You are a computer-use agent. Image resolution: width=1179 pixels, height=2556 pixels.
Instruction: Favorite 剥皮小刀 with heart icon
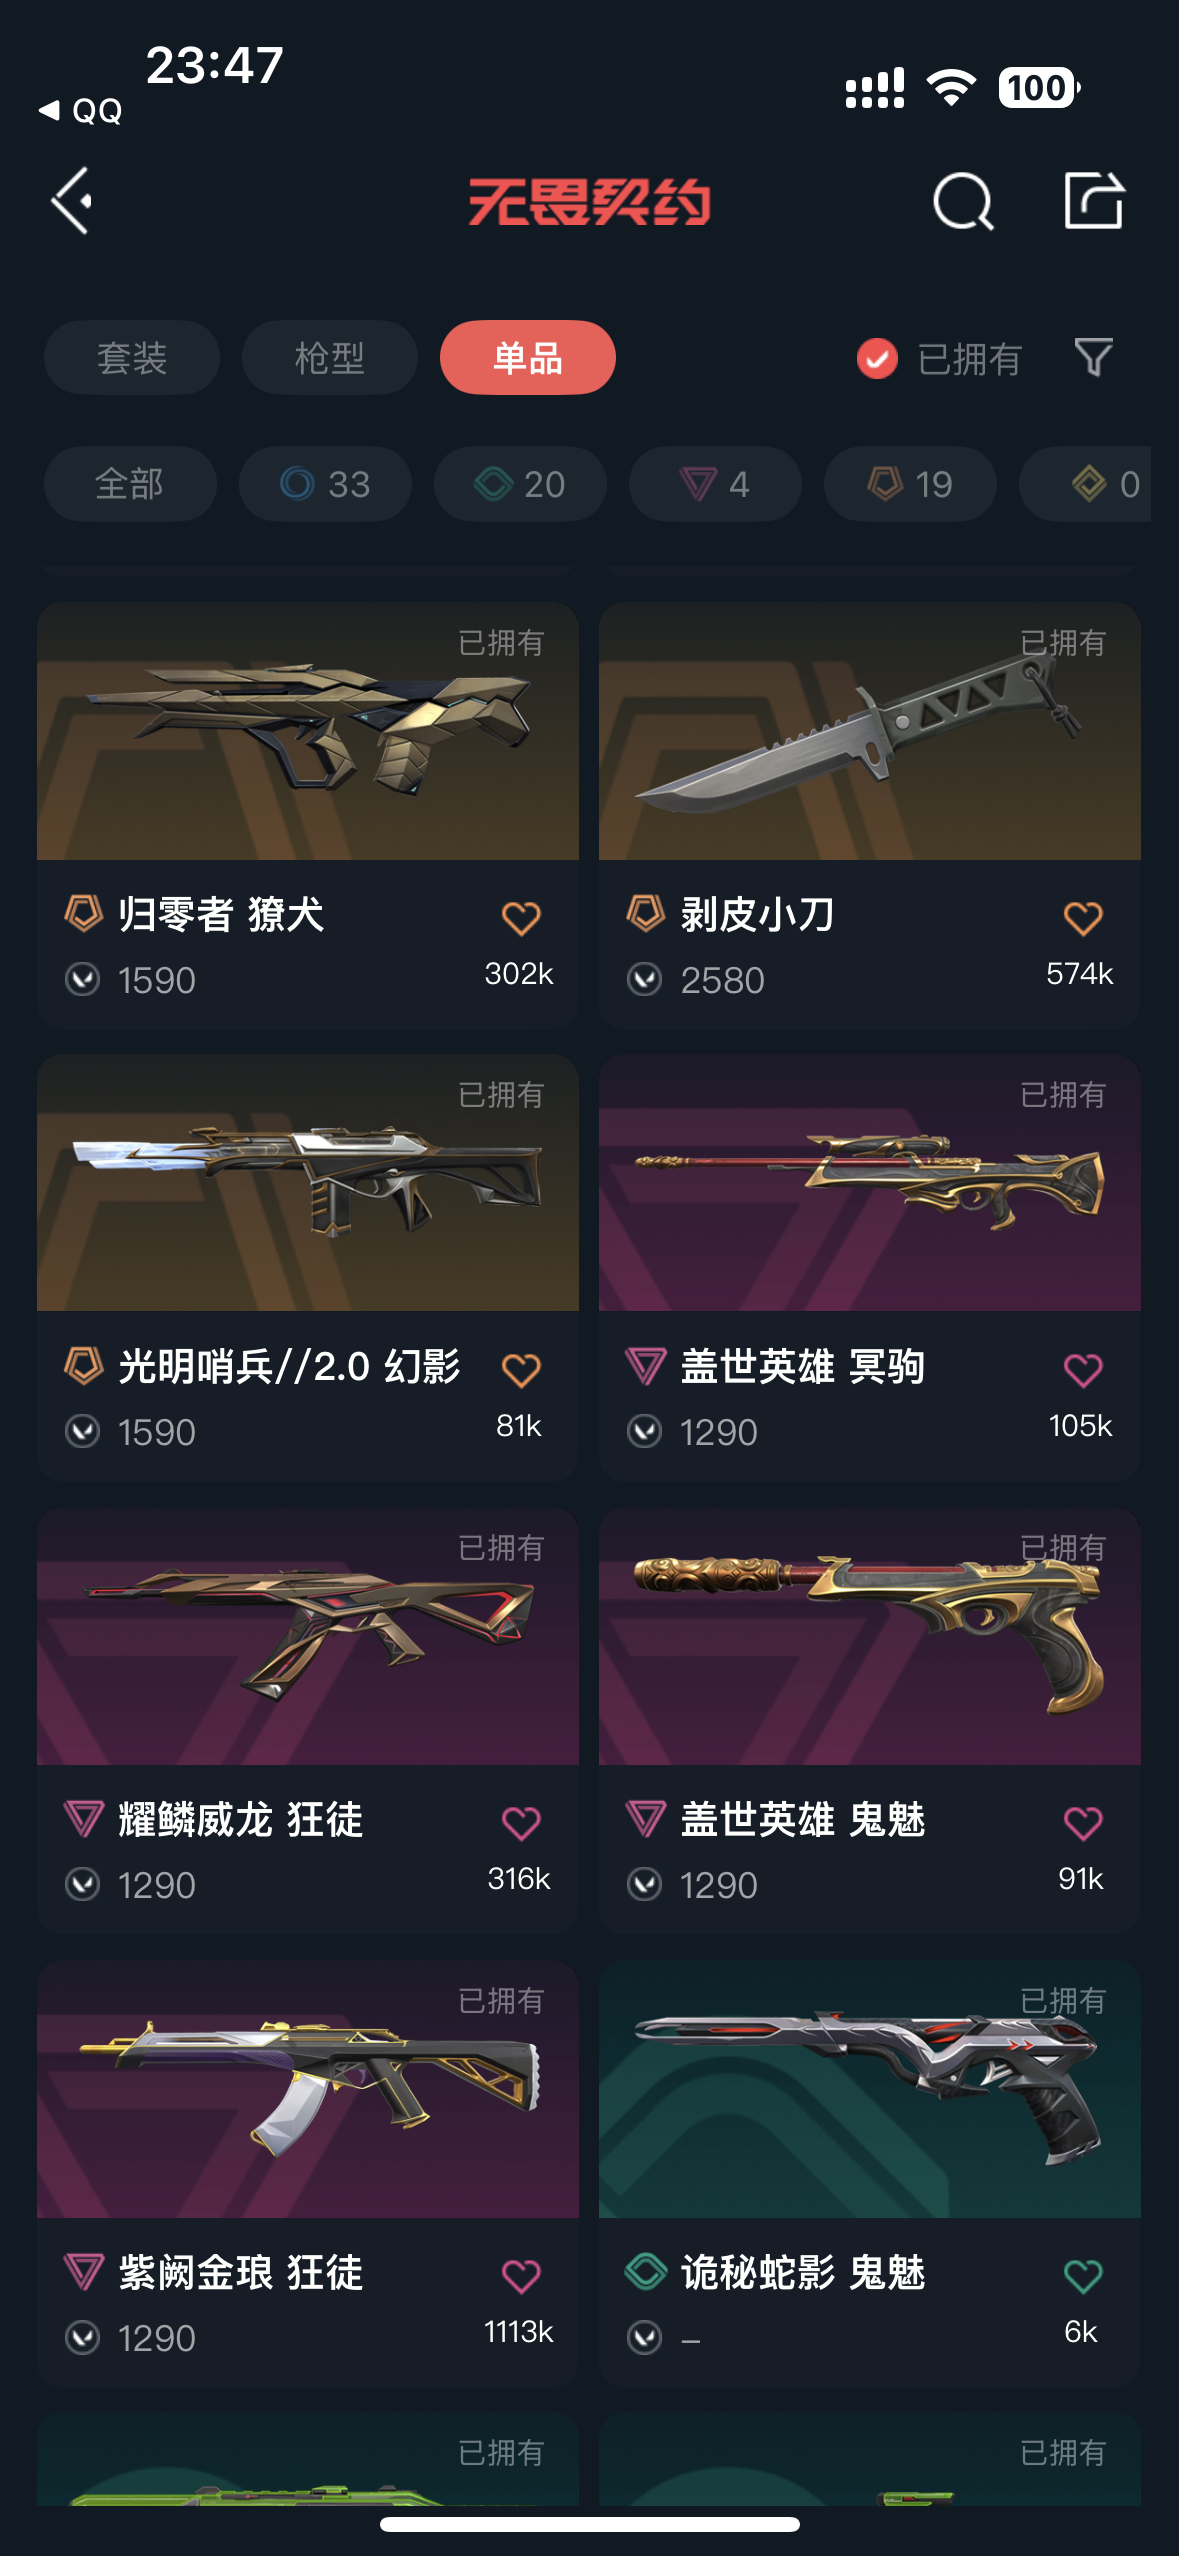pos(1083,918)
